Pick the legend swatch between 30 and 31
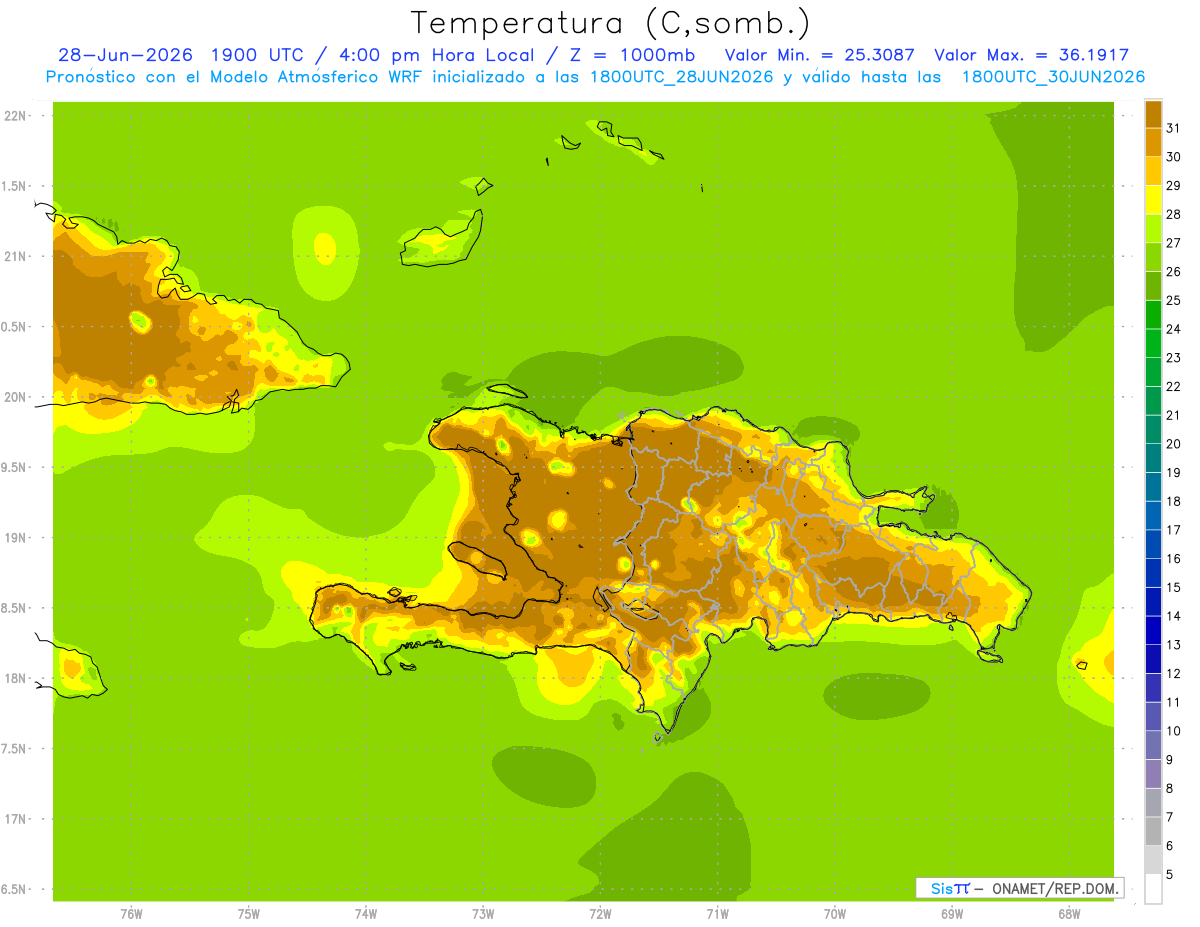Screen dimensions: 1200x927 (x=1153, y=143)
